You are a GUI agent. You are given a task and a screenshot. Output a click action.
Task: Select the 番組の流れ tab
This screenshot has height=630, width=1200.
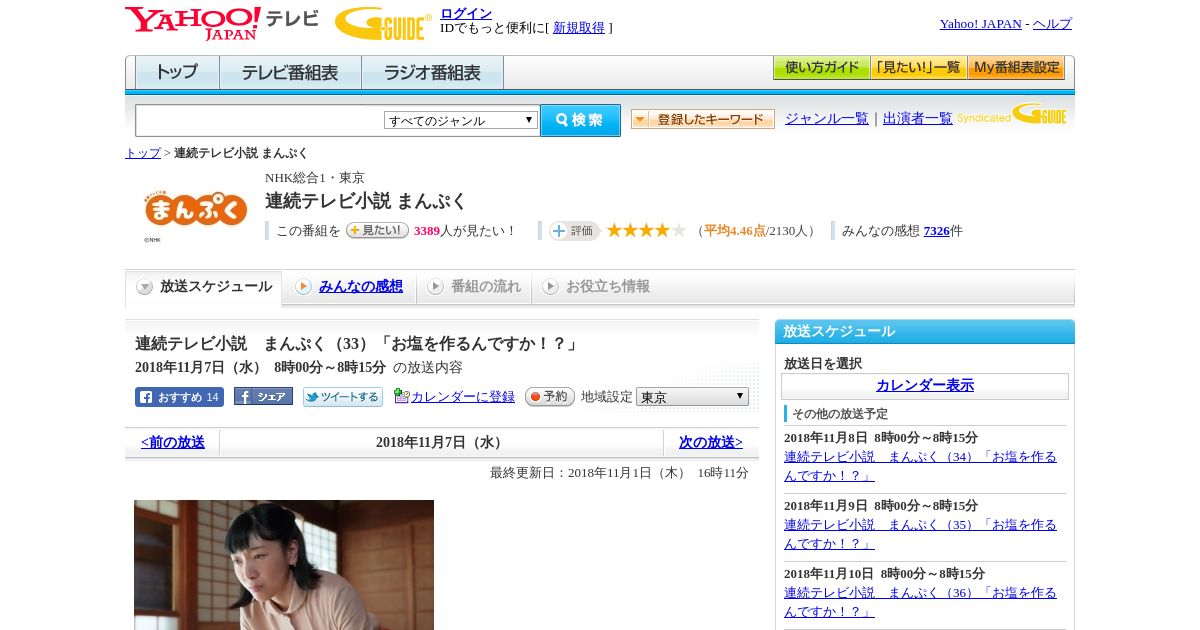click(x=474, y=287)
